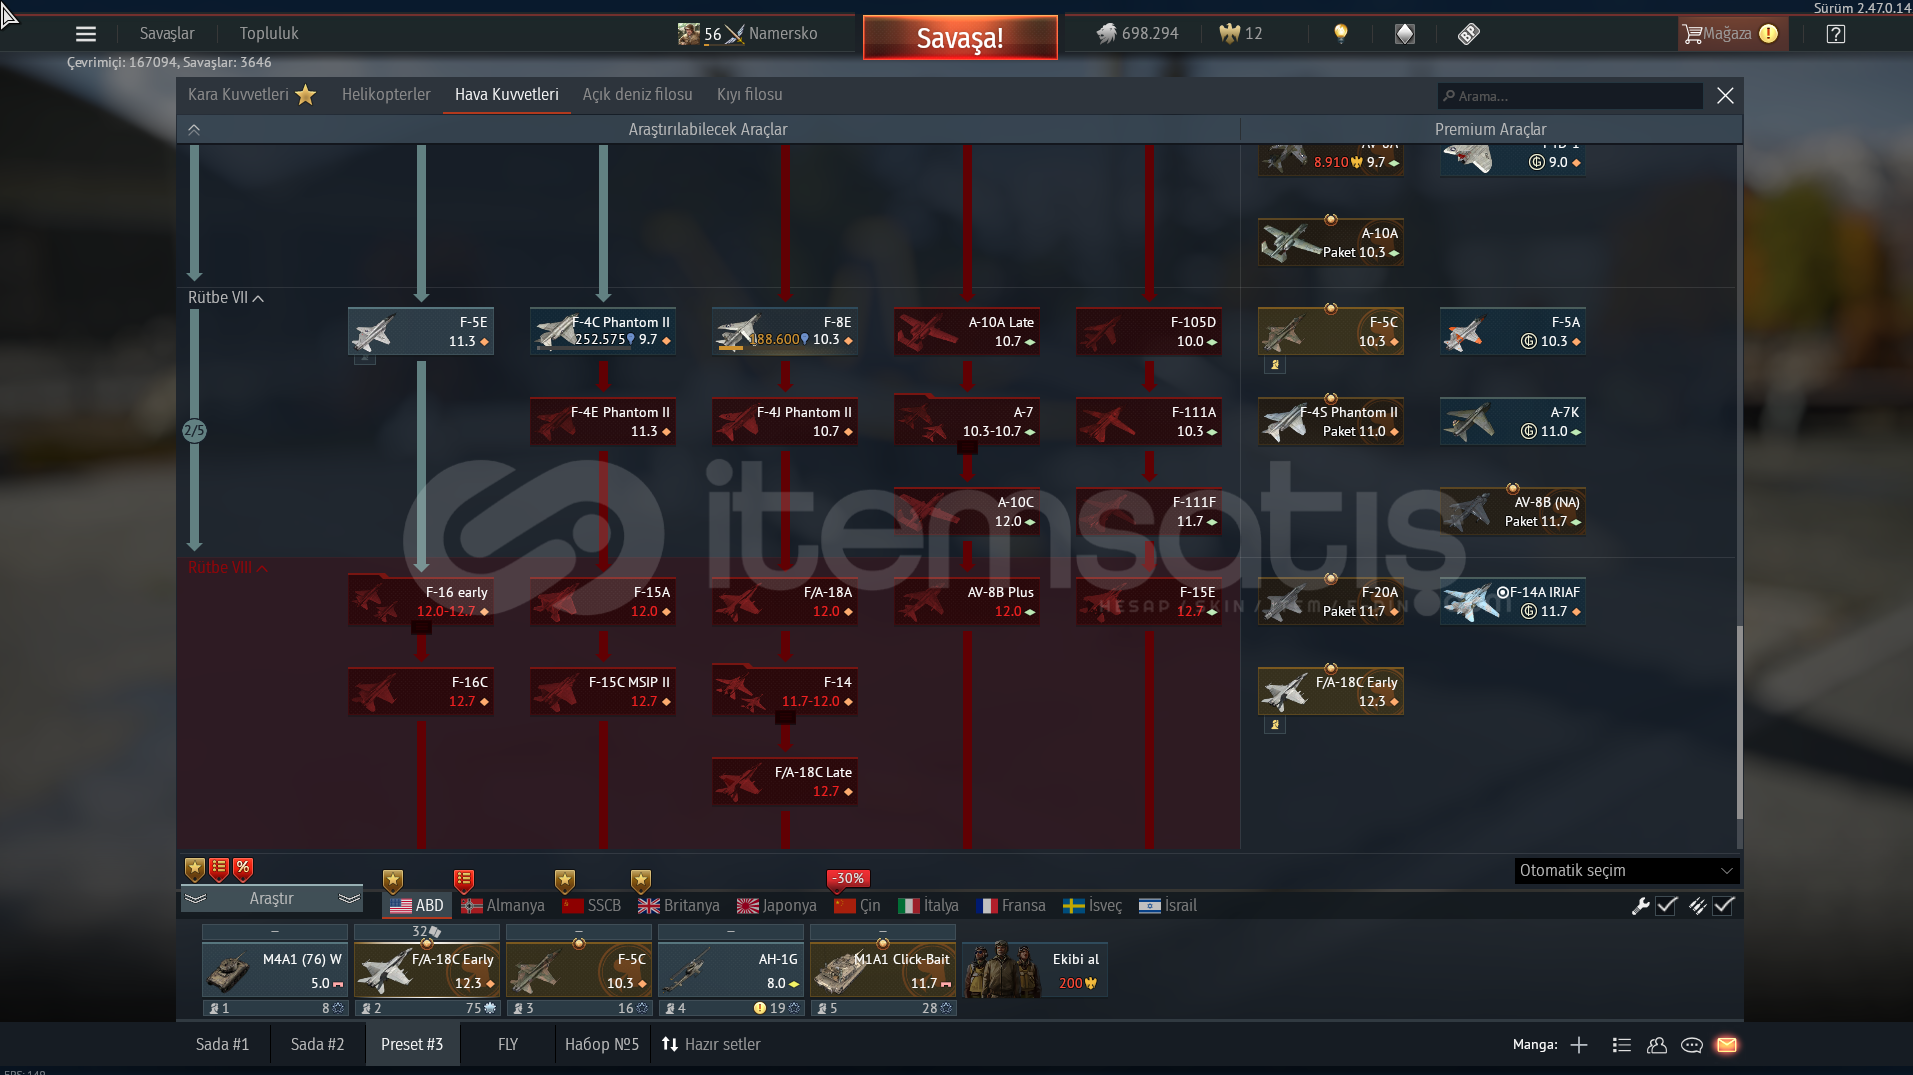Select the F-4S Phantom II pack aircraft
Viewport: 1913px width, 1075px height.
[x=1331, y=421]
